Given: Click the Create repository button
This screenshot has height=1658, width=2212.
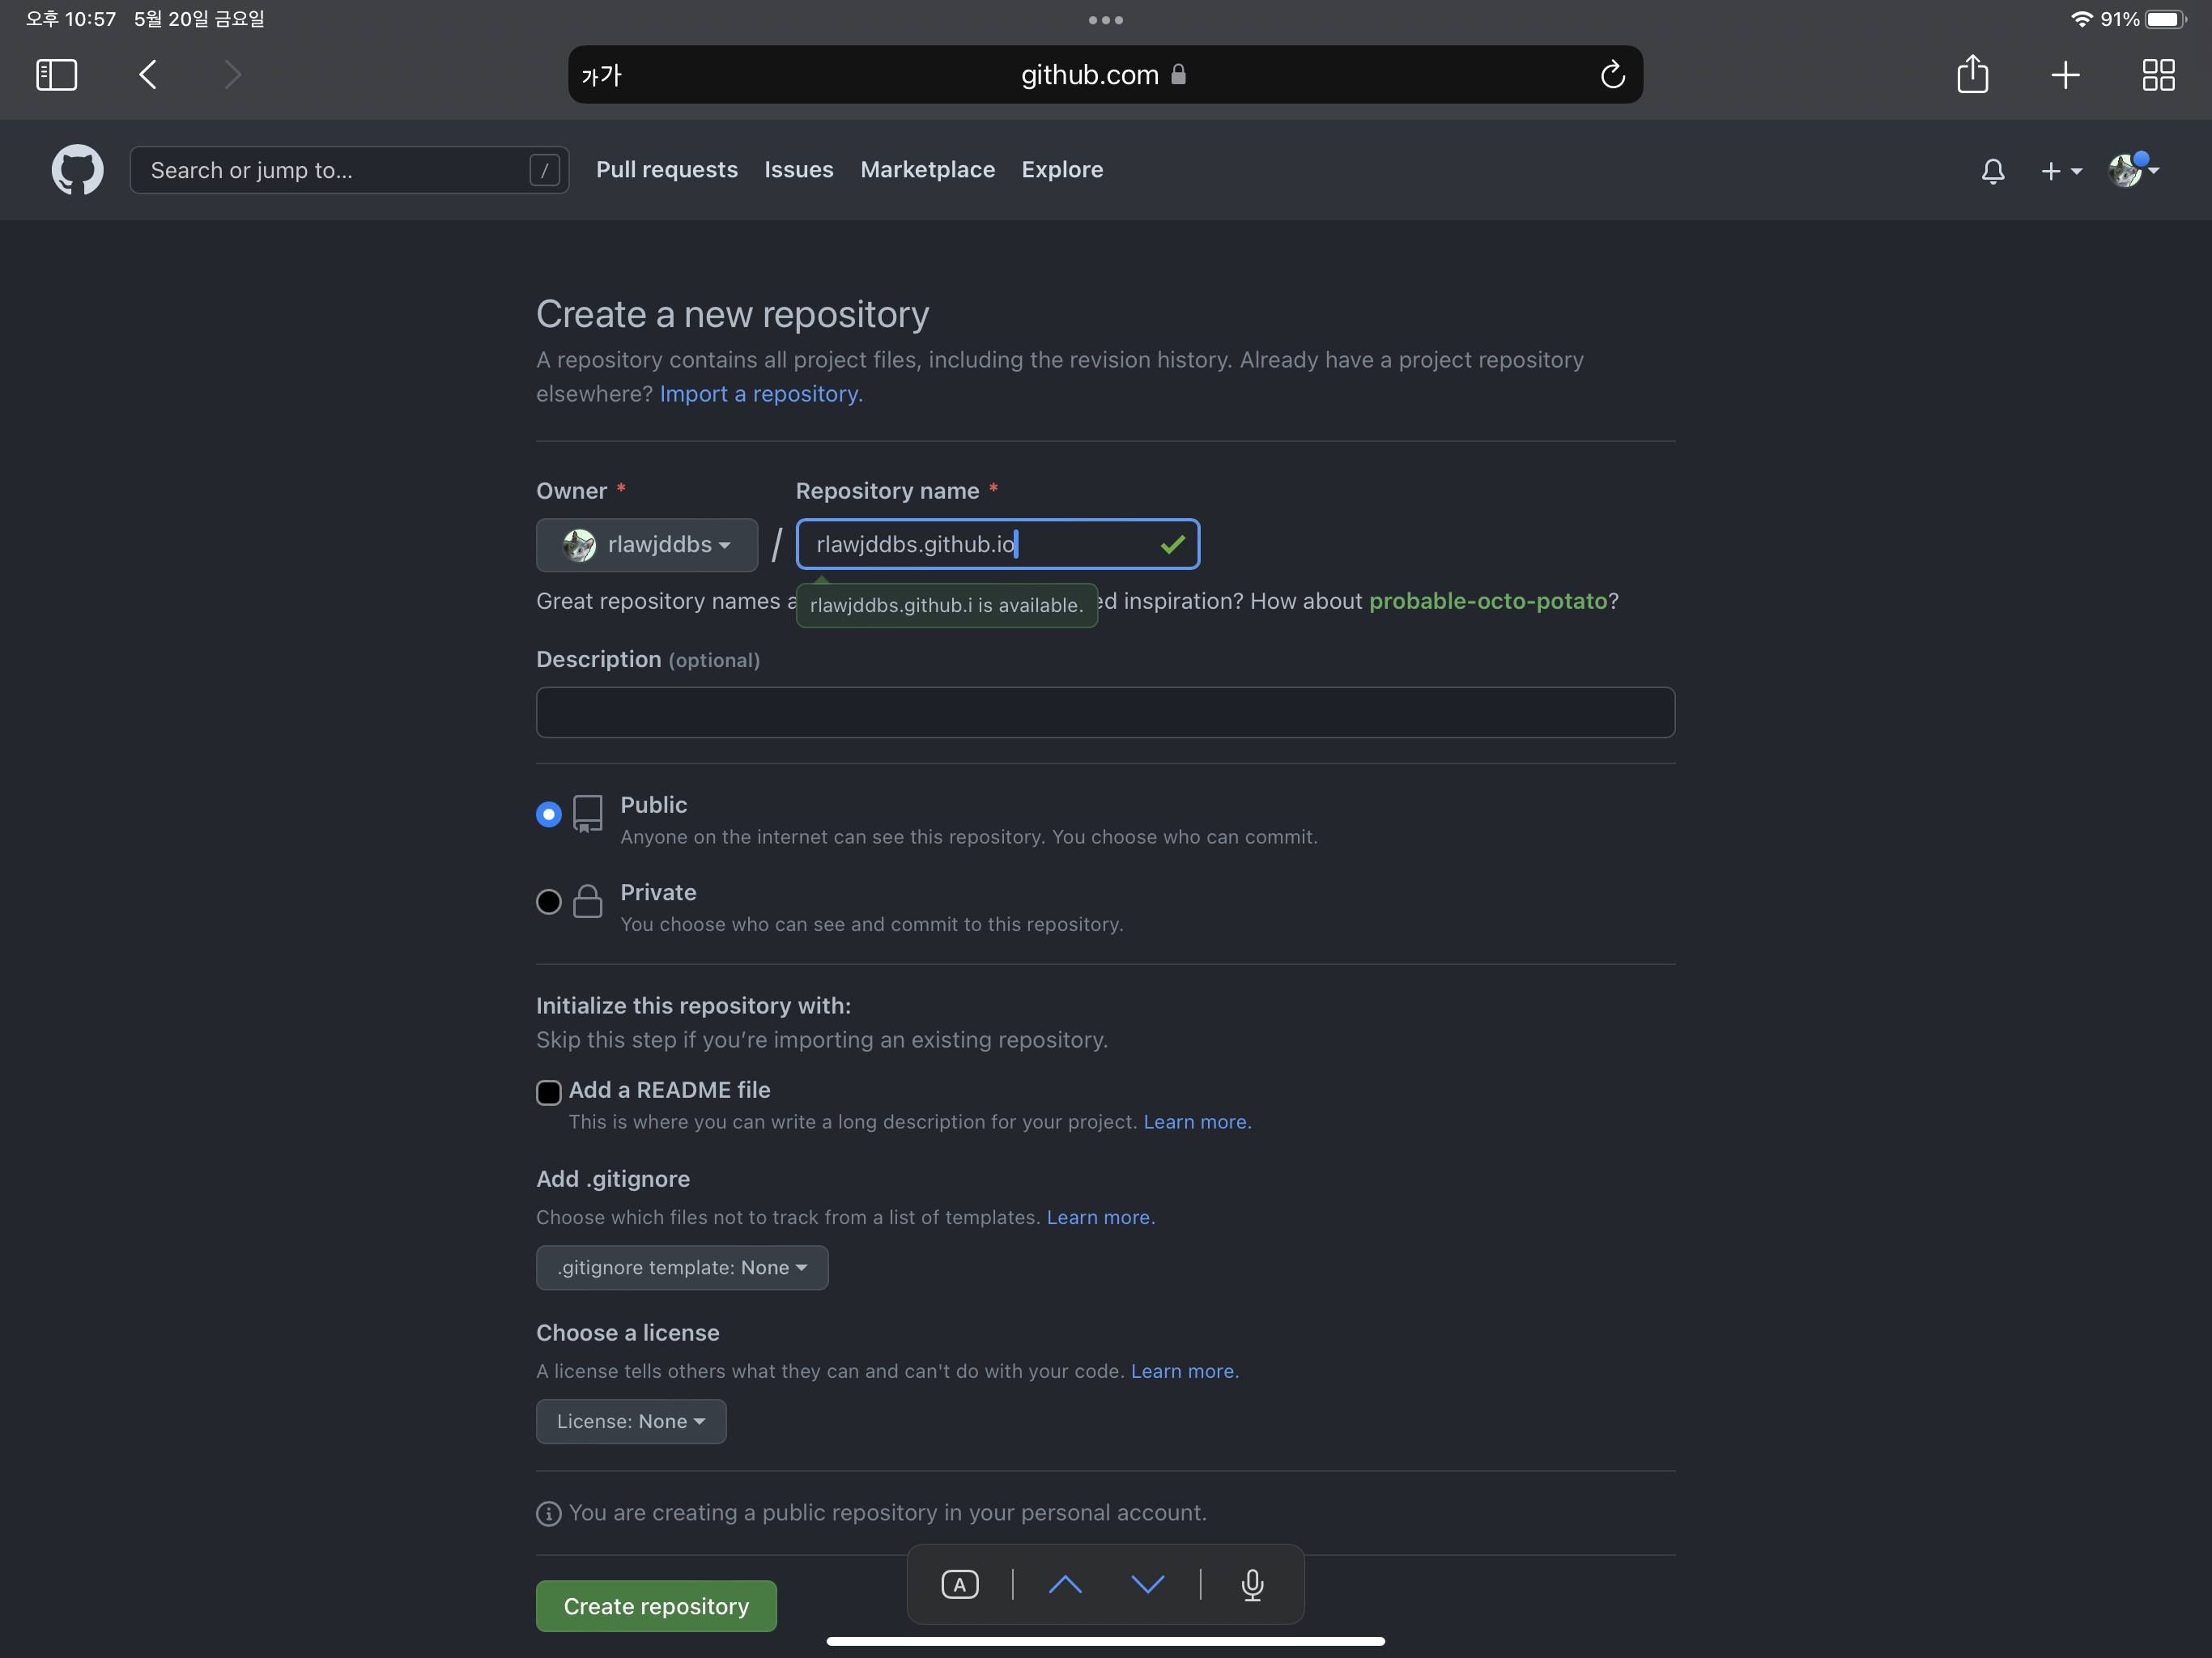Looking at the screenshot, I should (656, 1606).
